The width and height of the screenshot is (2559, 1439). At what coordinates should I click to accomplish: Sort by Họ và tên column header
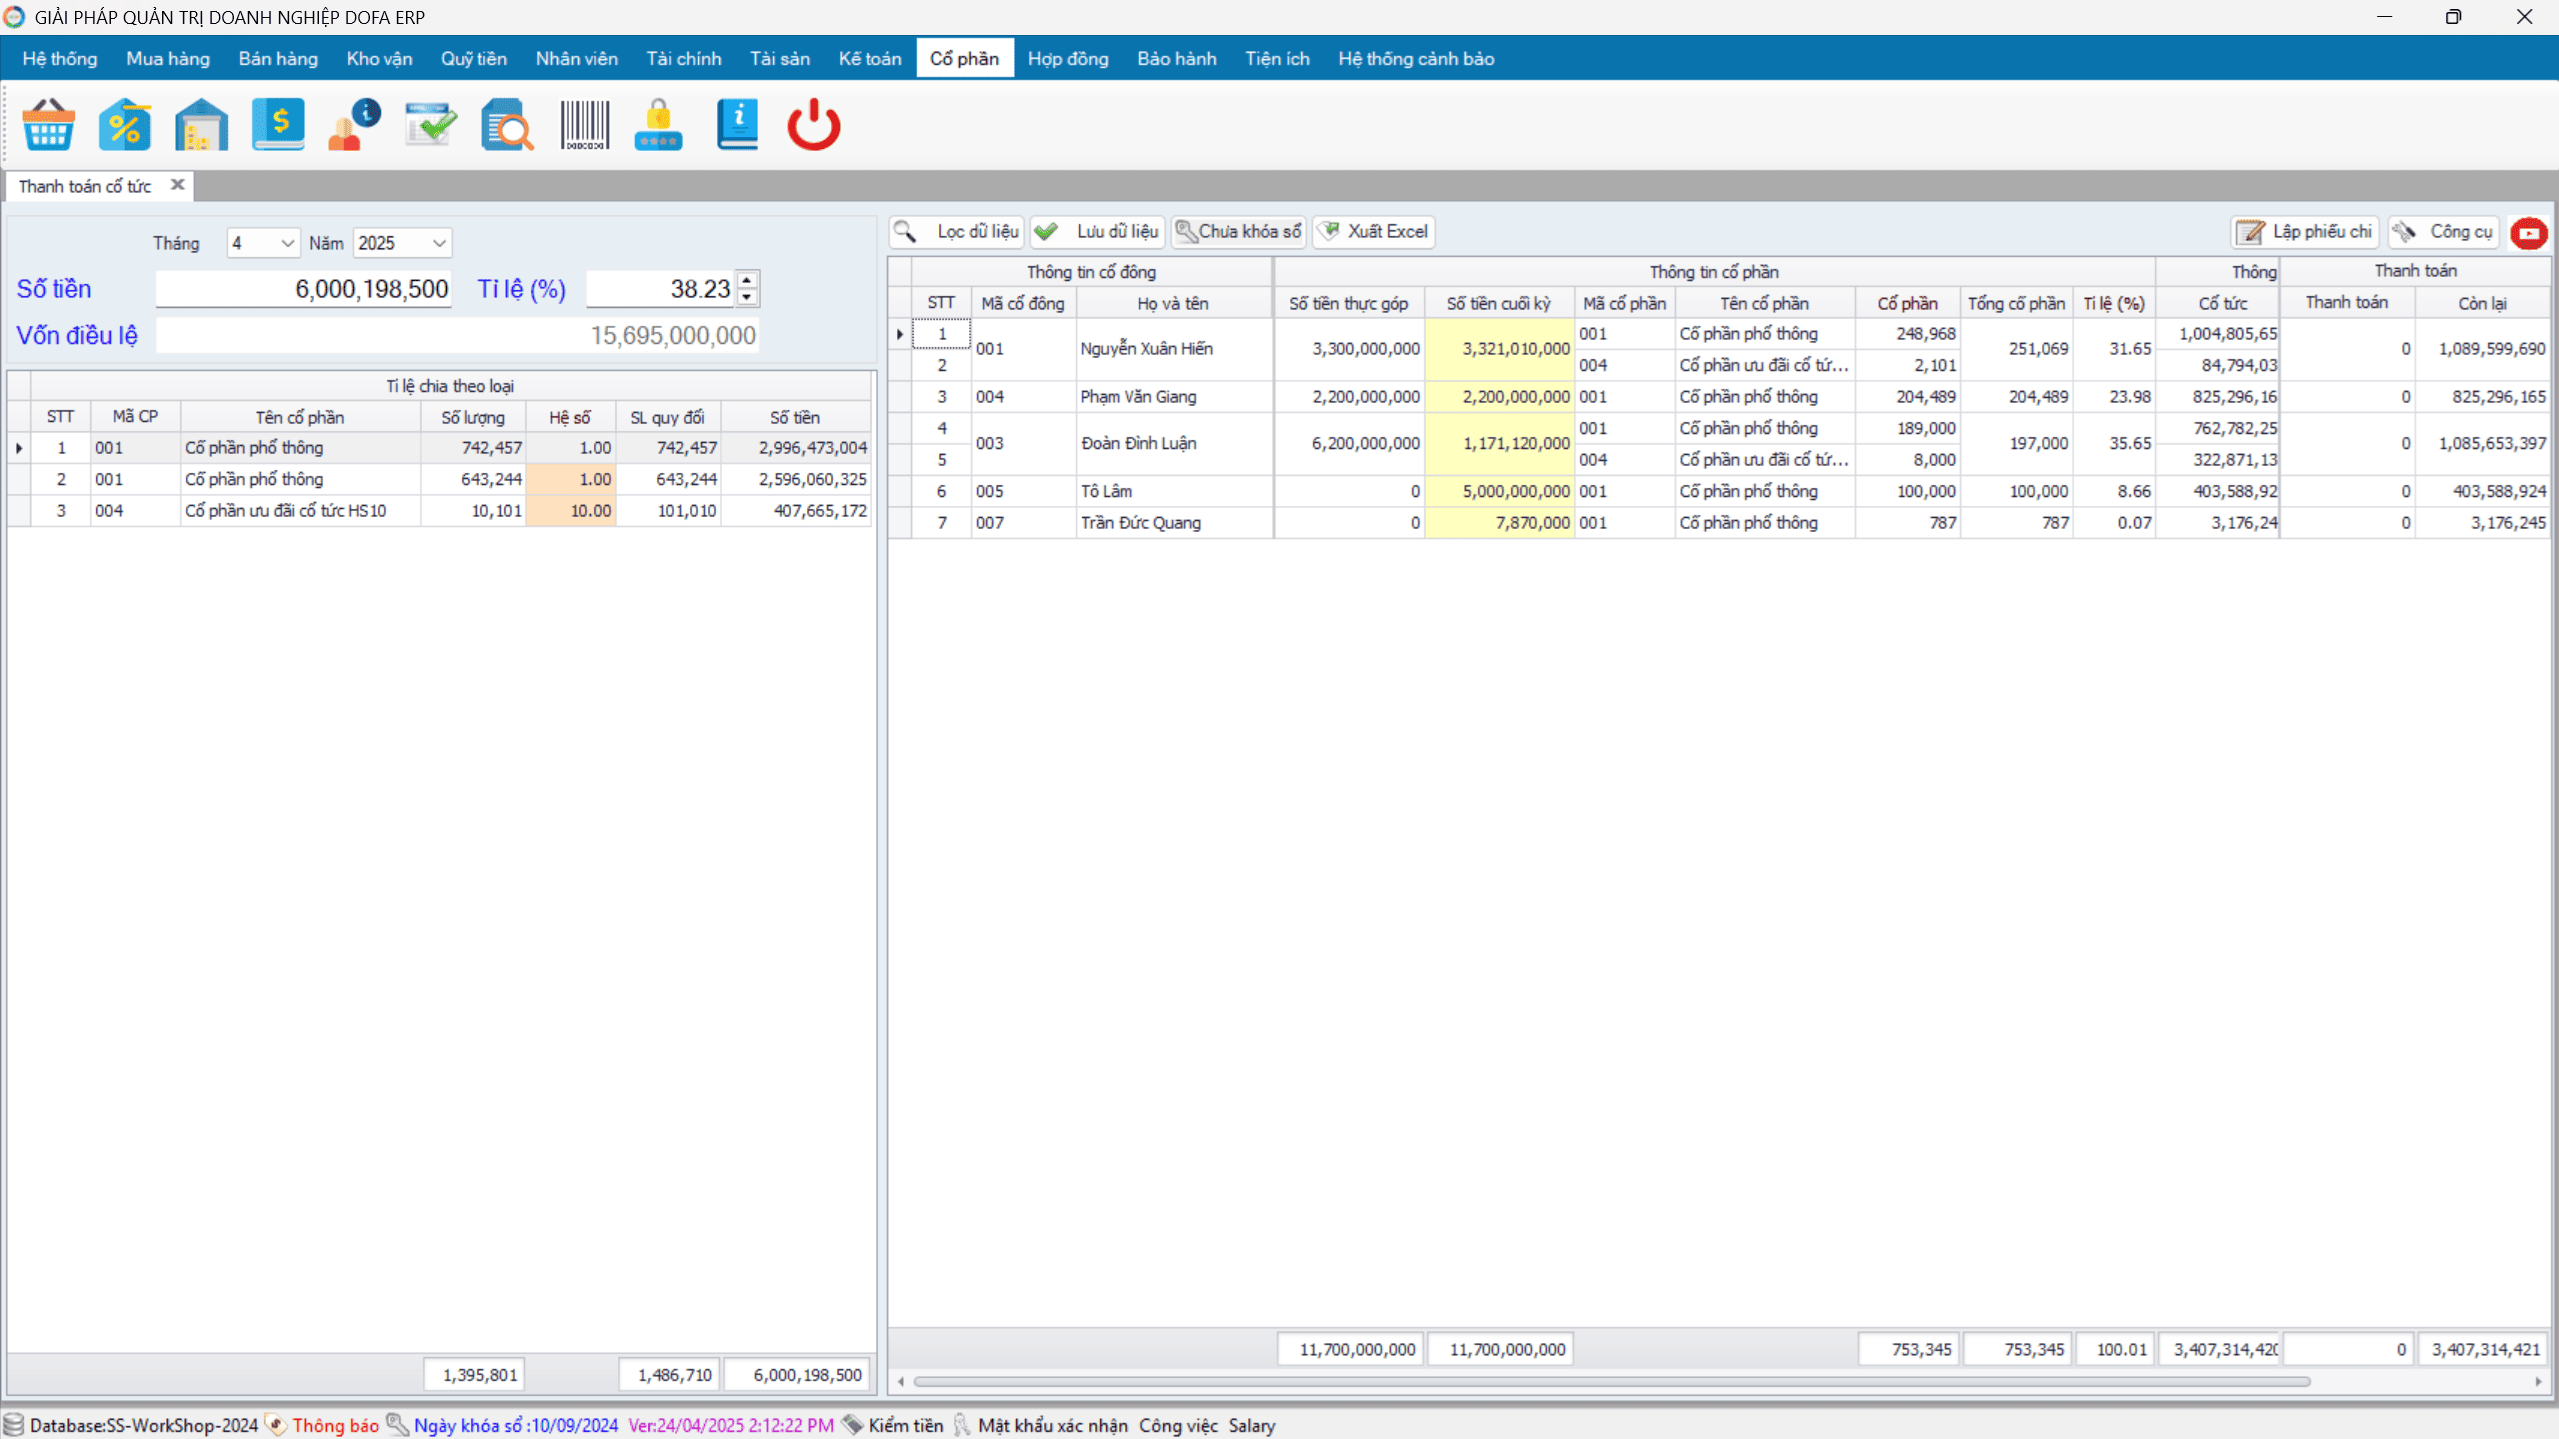[x=1172, y=303]
